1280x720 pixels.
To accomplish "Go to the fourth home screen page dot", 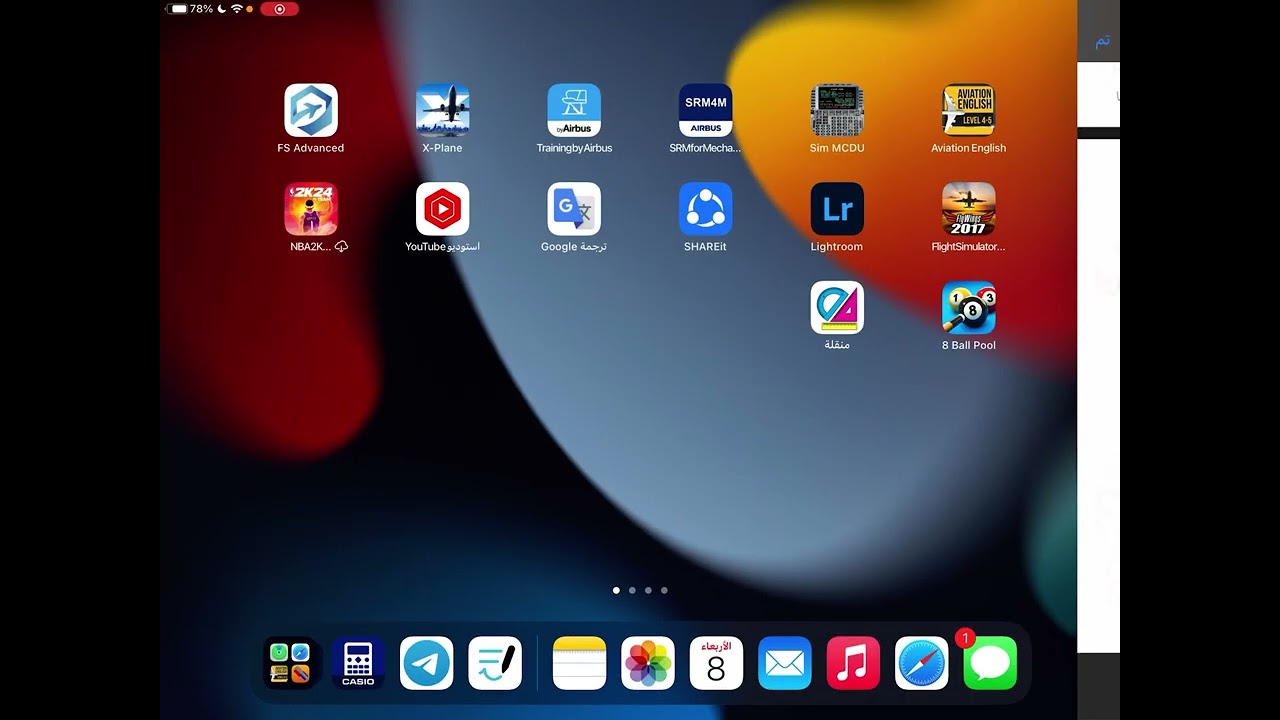I will point(664,590).
